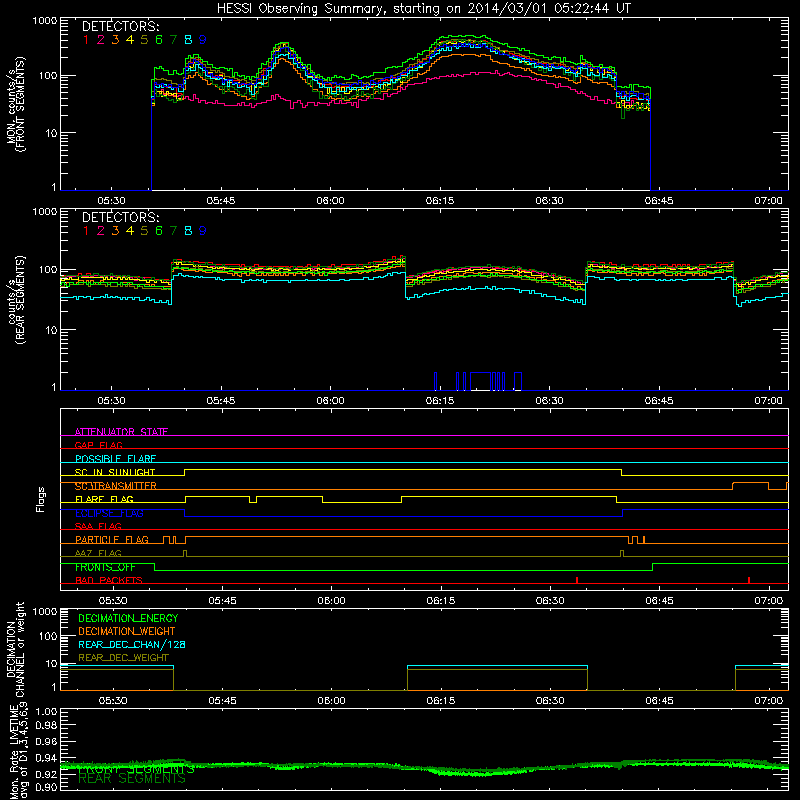This screenshot has width=800, height=800.
Task: Click the DECIMATION_ENERGY legend entry
Action: (128, 618)
